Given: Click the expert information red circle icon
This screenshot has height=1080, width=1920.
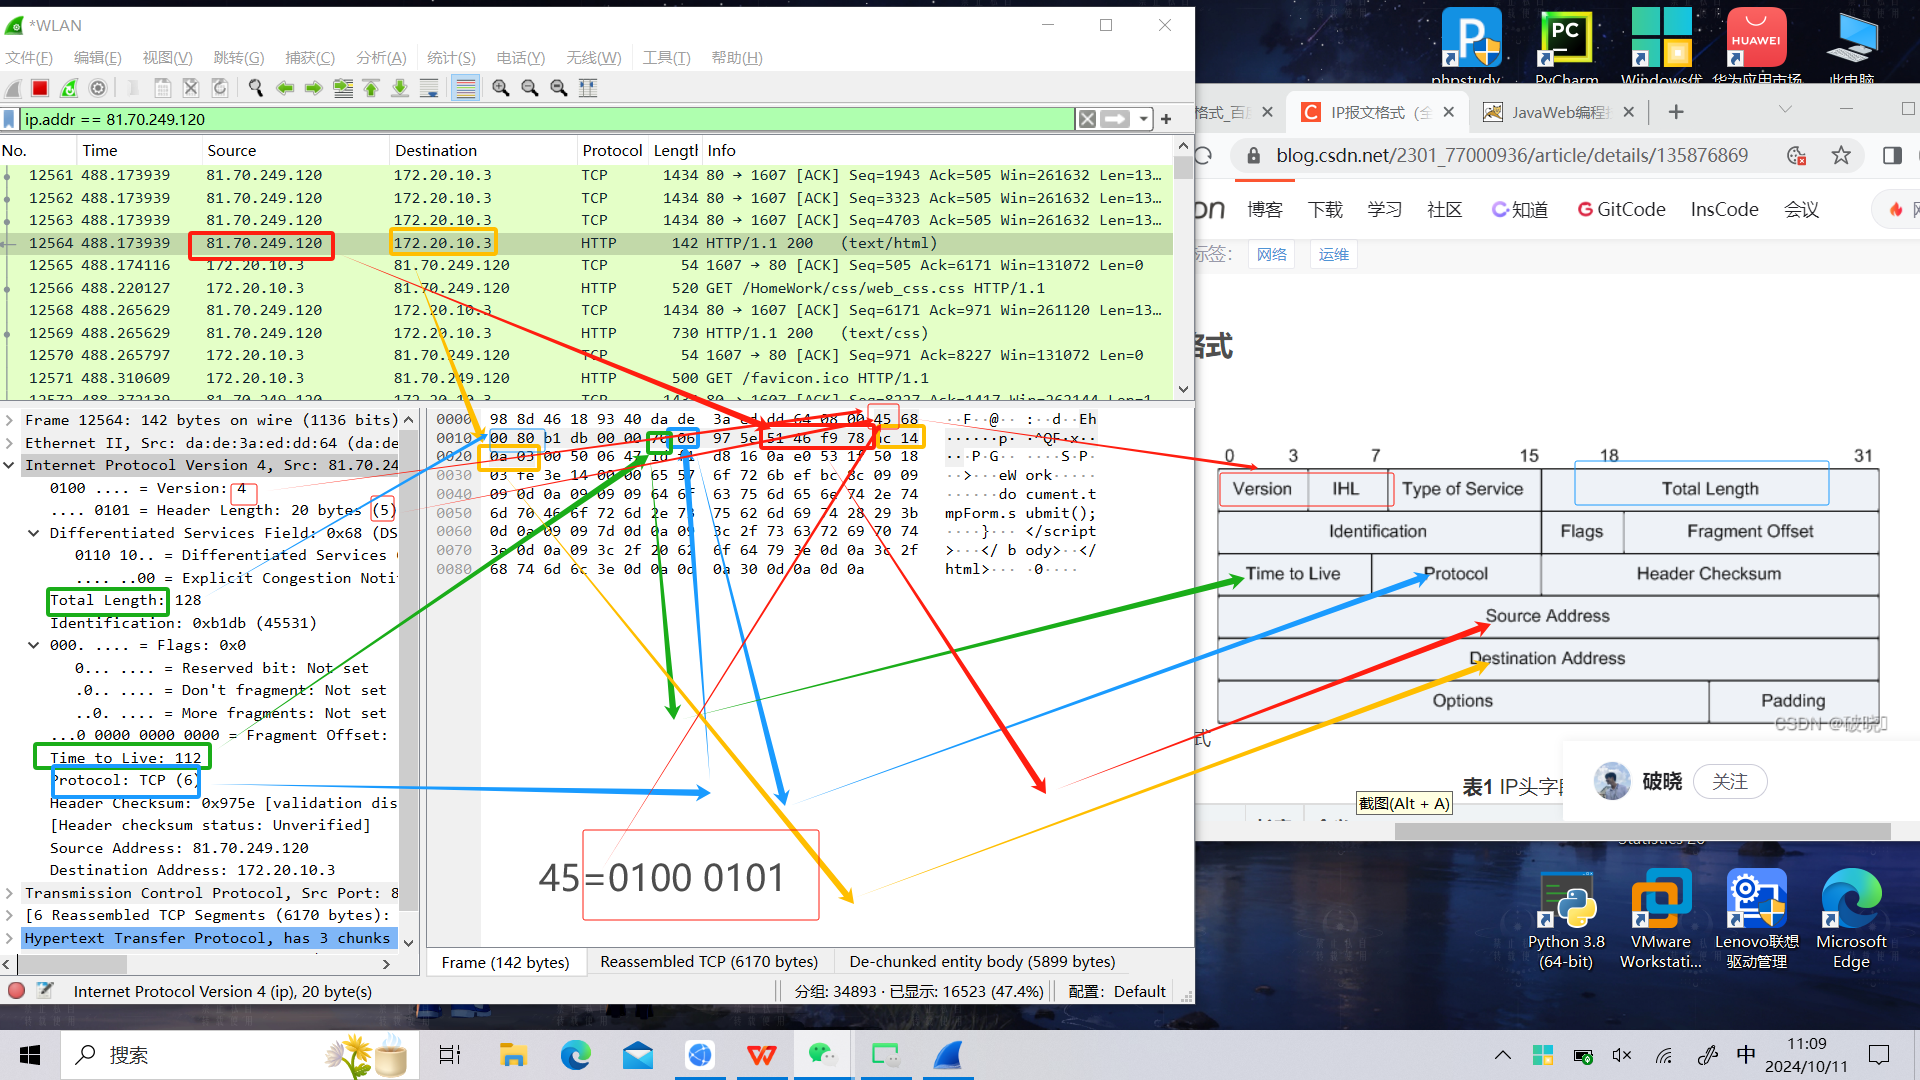Looking at the screenshot, I should [x=17, y=991].
